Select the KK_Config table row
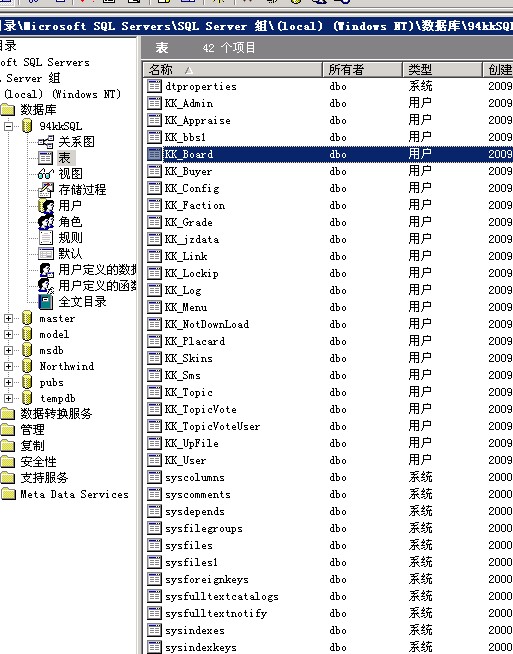513x654 pixels. [x=328, y=189]
